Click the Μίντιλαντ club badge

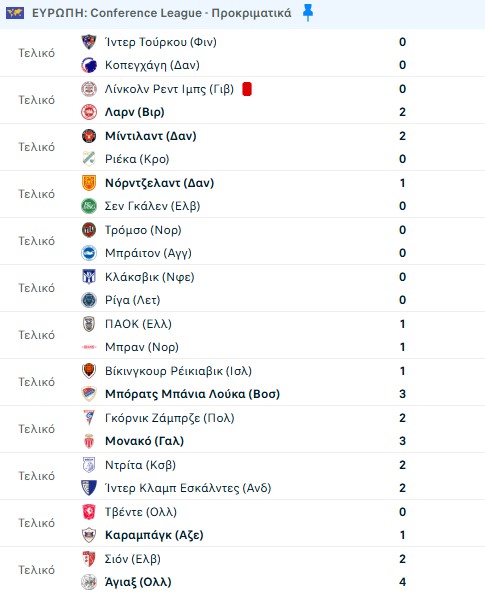coord(89,136)
